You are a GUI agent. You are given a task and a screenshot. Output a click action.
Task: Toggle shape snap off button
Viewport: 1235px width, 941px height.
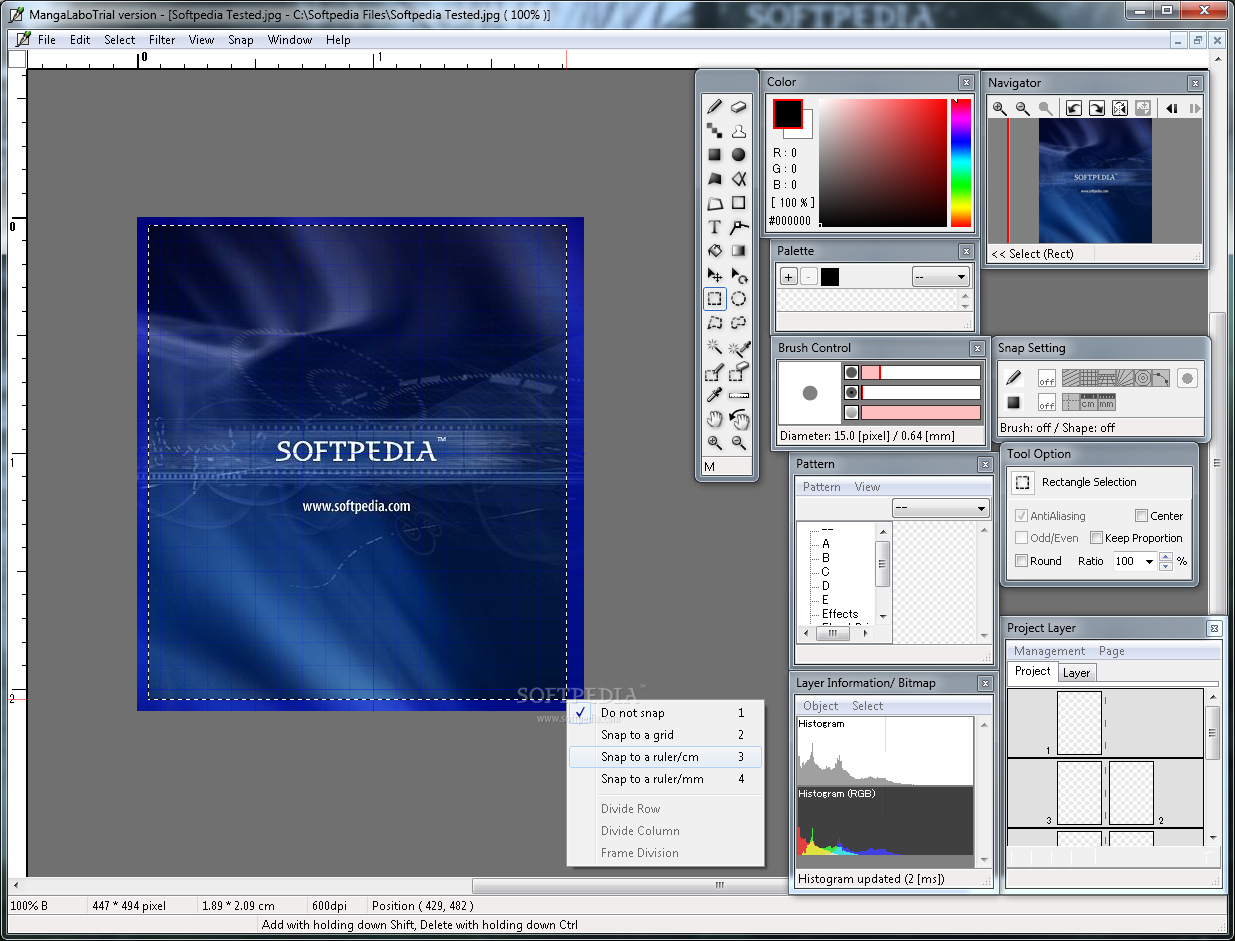coord(1046,403)
